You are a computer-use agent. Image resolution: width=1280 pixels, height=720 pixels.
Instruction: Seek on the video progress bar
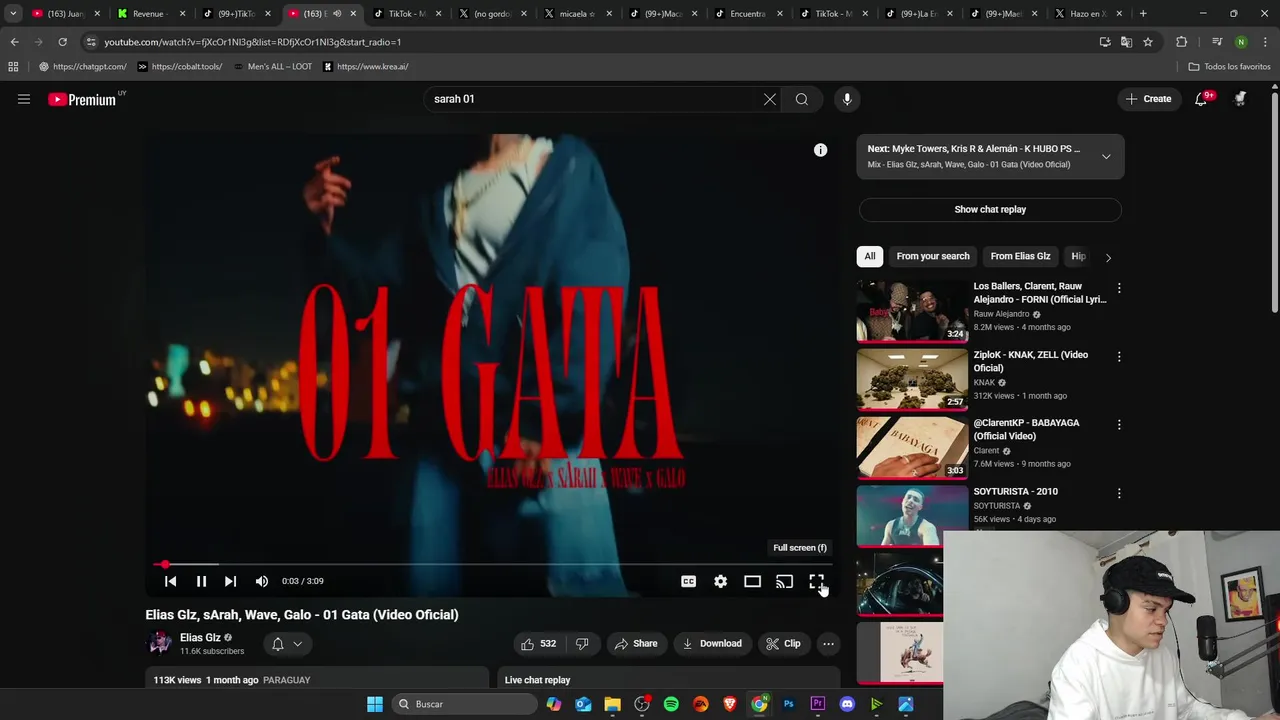(x=491, y=565)
